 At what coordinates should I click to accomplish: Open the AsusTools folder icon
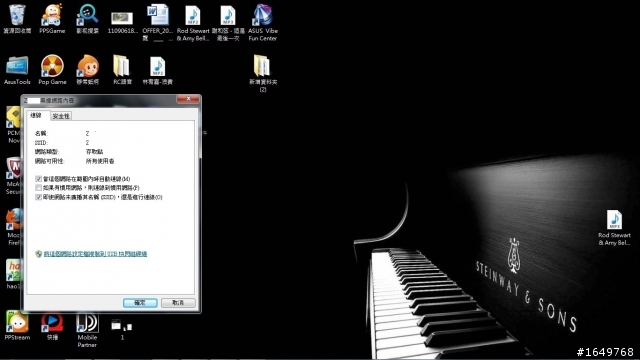point(17,70)
